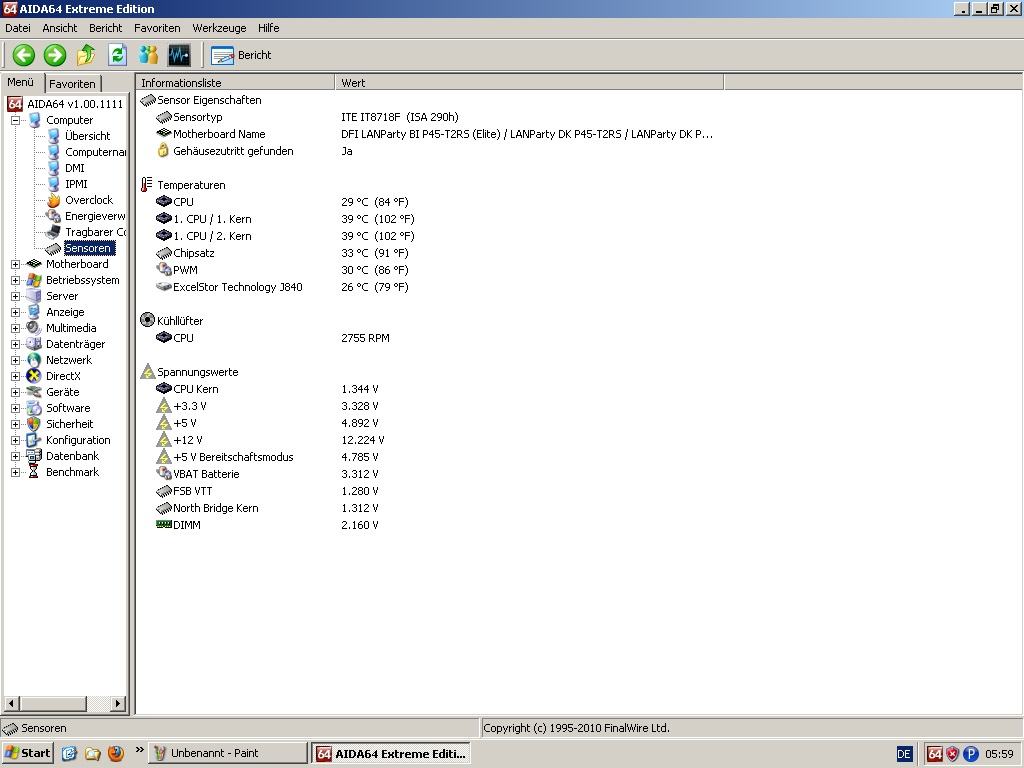Expand the Betriebssystem tree node
This screenshot has height=768, width=1024.
pos(15,280)
